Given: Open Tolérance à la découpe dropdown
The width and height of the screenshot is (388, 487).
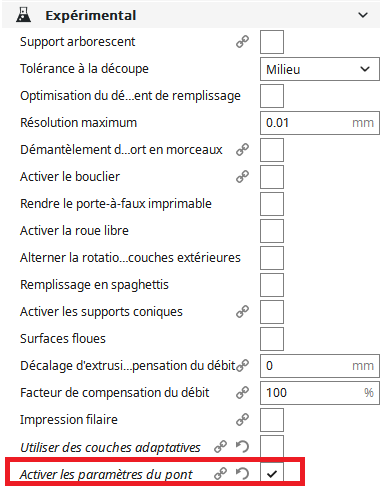Looking at the screenshot, I should coord(320,69).
